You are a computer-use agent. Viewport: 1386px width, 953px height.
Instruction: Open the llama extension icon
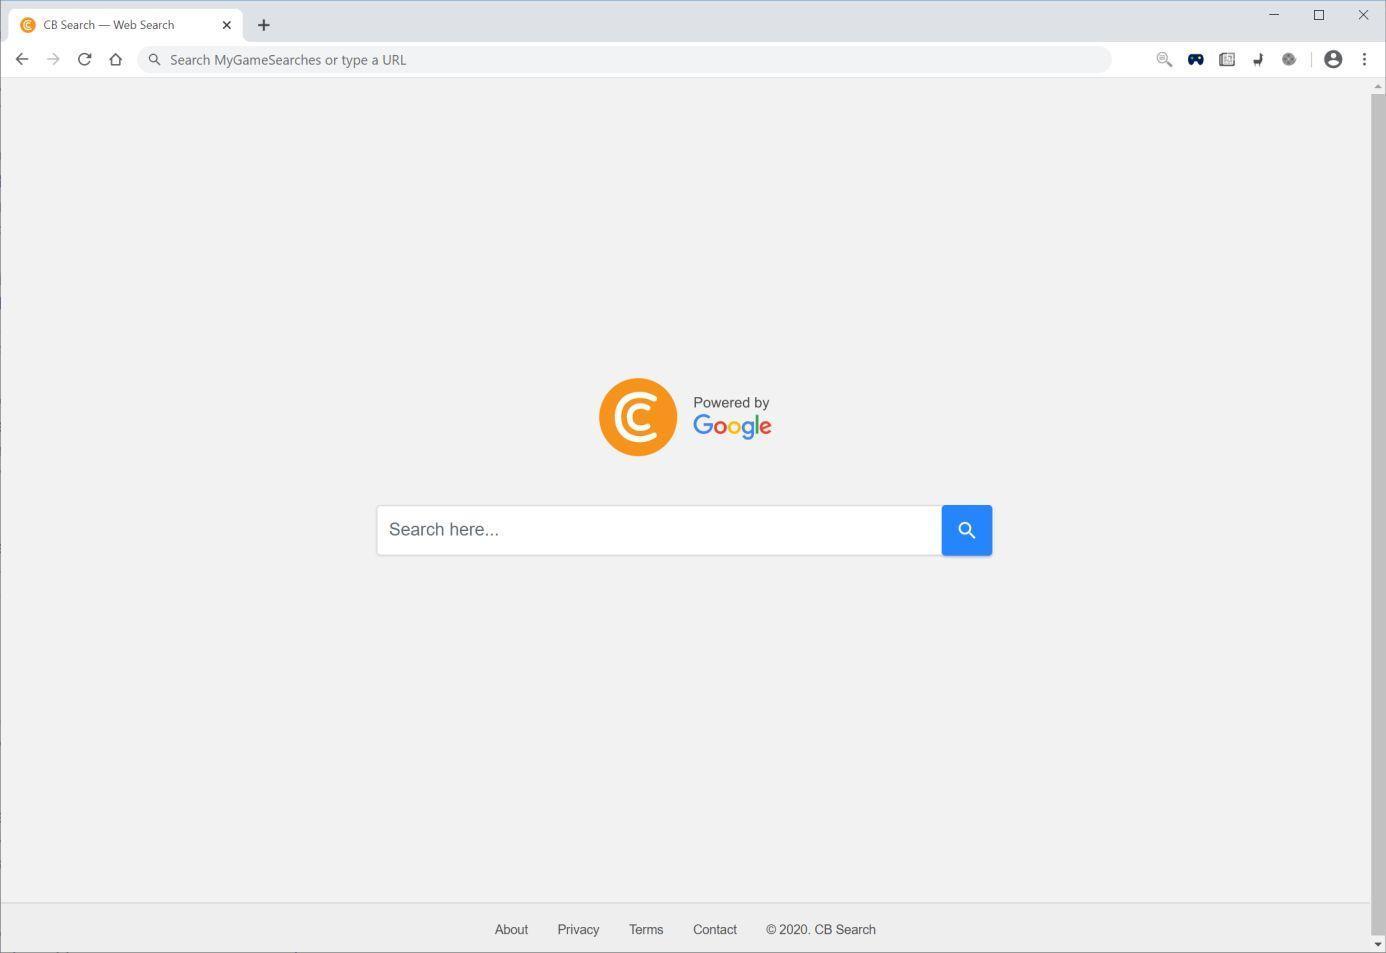[x=1258, y=60]
